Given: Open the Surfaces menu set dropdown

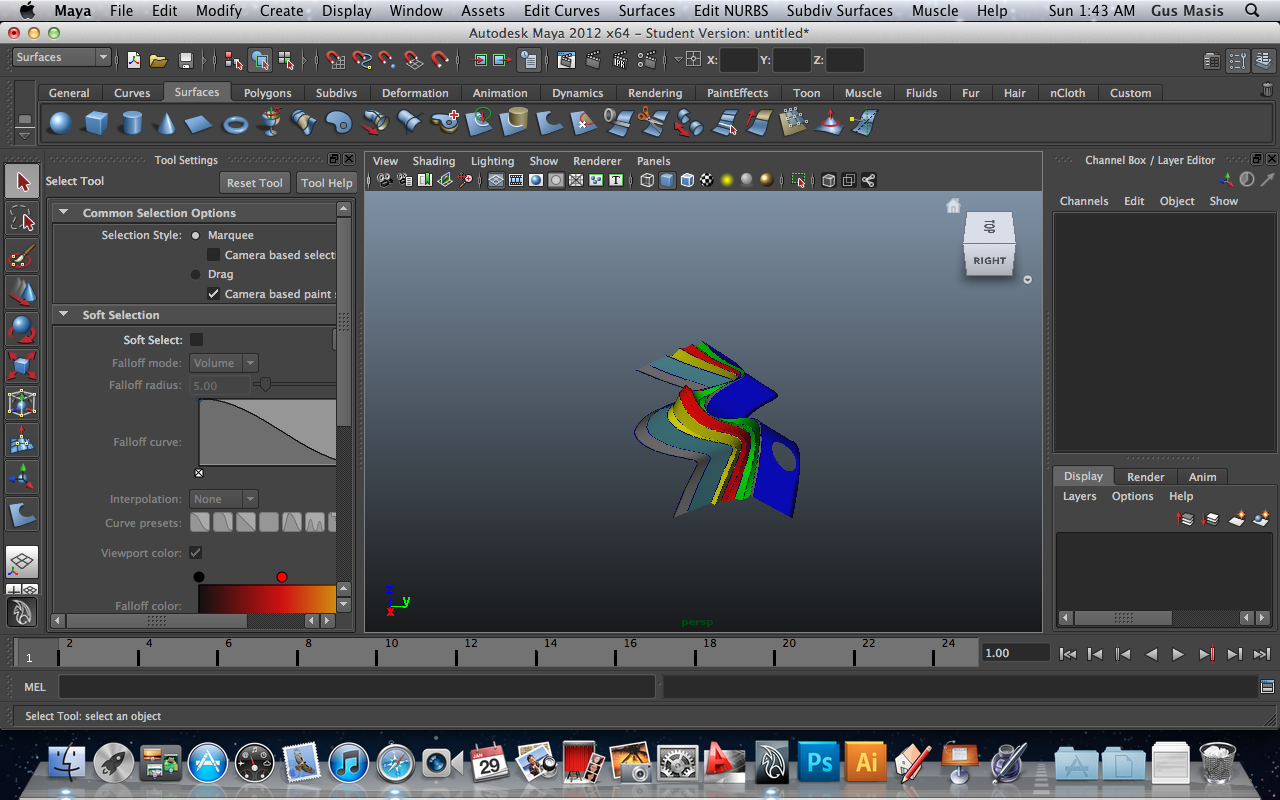Looking at the screenshot, I should (61, 57).
